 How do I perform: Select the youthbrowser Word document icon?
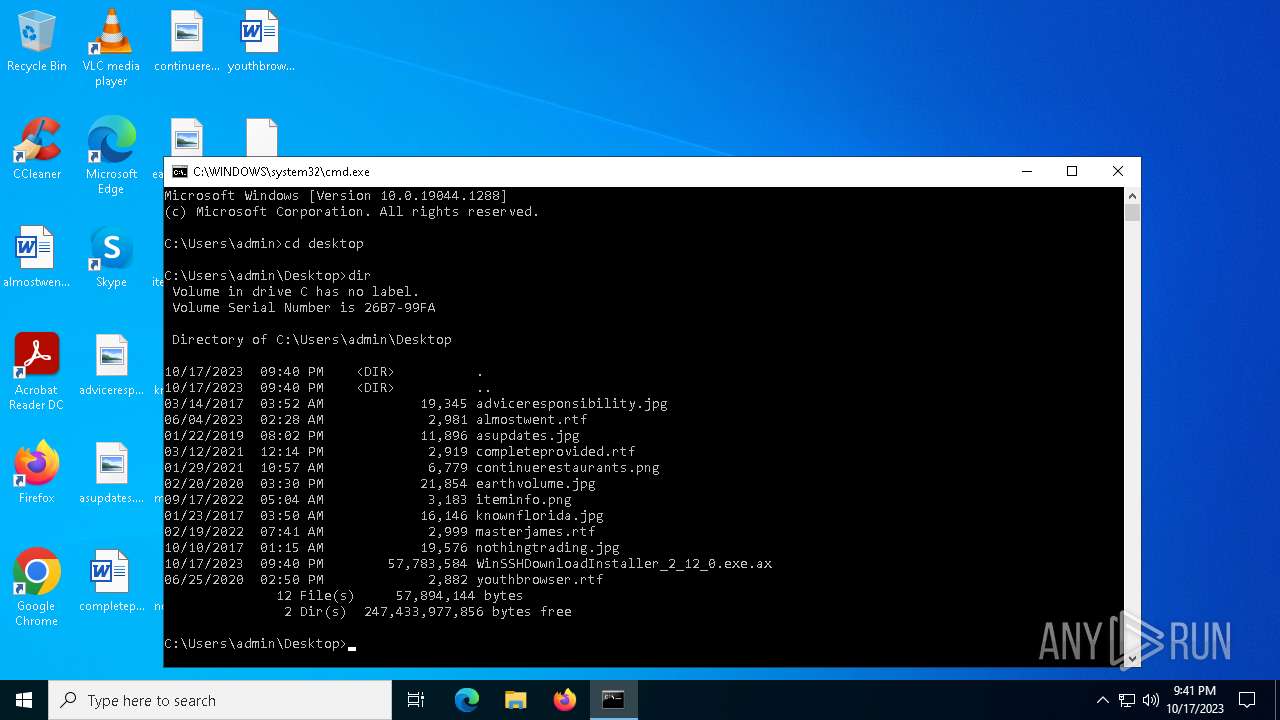(x=261, y=41)
